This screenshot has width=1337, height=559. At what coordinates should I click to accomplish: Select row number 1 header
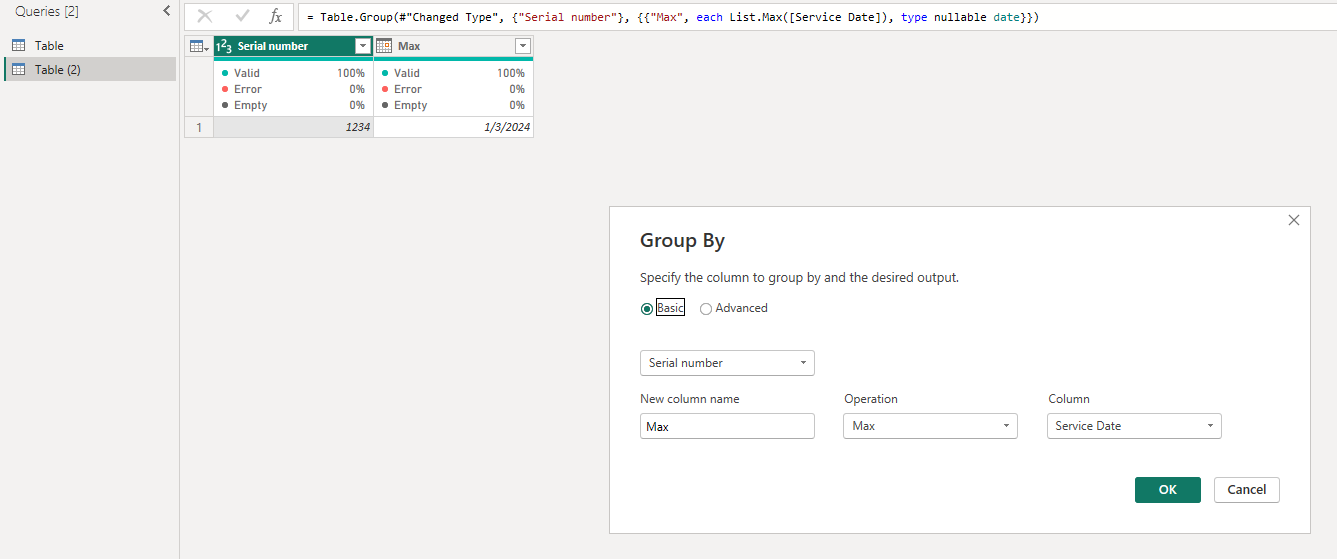(199, 127)
